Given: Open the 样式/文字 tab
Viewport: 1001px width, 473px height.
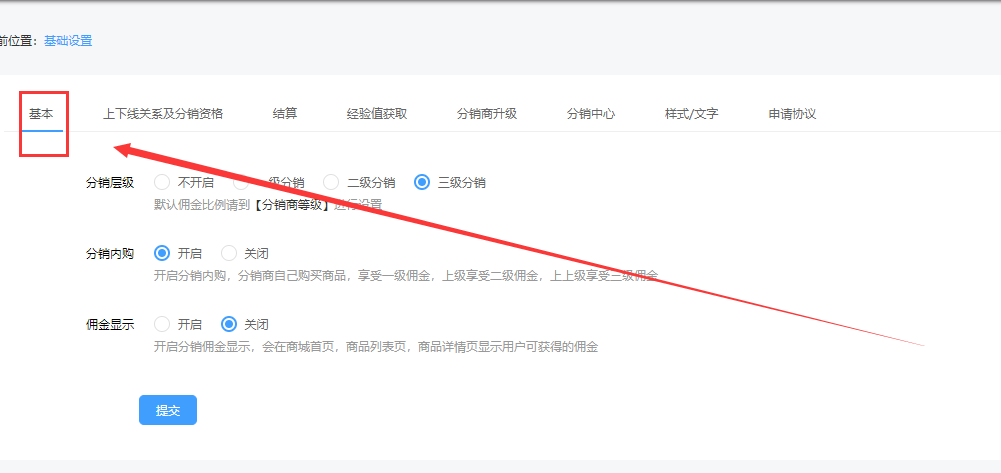Looking at the screenshot, I should click(x=692, y=114).
